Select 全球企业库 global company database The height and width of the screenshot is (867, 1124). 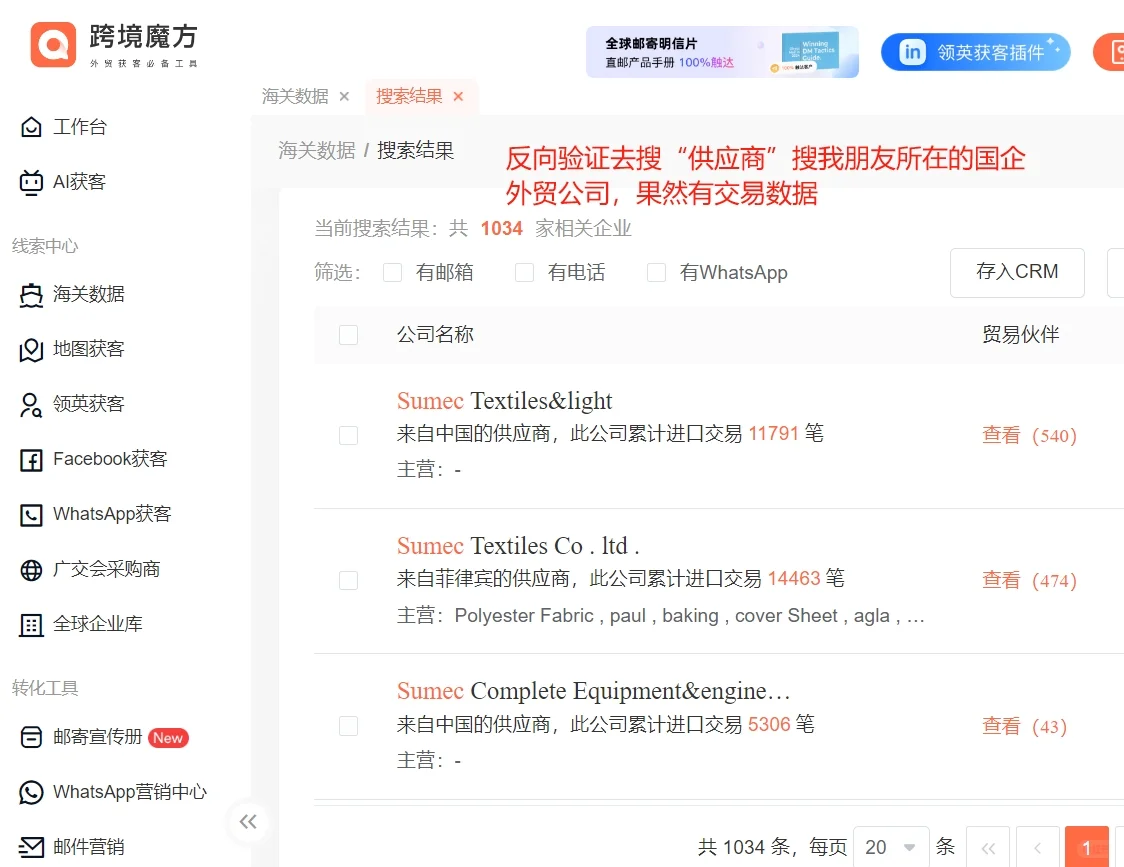click(x=87, y=624)
